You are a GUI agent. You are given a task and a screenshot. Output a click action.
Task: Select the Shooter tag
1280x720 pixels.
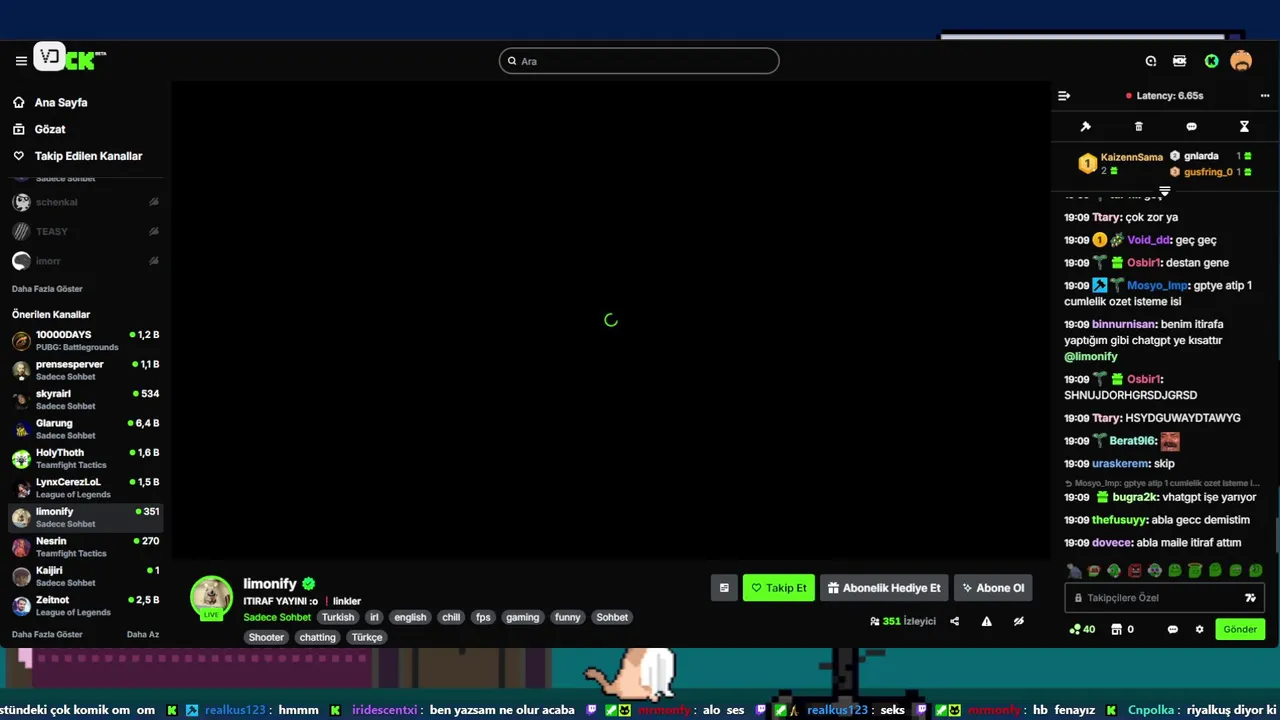tap(266, 637)
